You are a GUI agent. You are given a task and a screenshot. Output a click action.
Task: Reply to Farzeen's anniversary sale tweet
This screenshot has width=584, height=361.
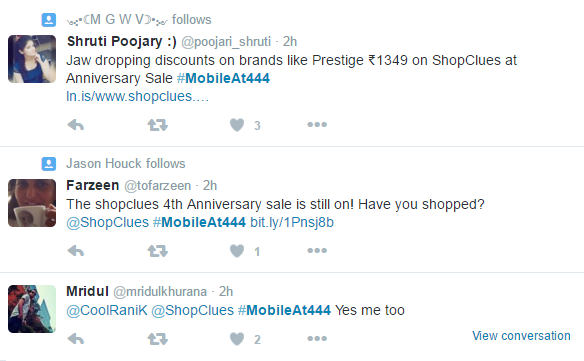76,251
